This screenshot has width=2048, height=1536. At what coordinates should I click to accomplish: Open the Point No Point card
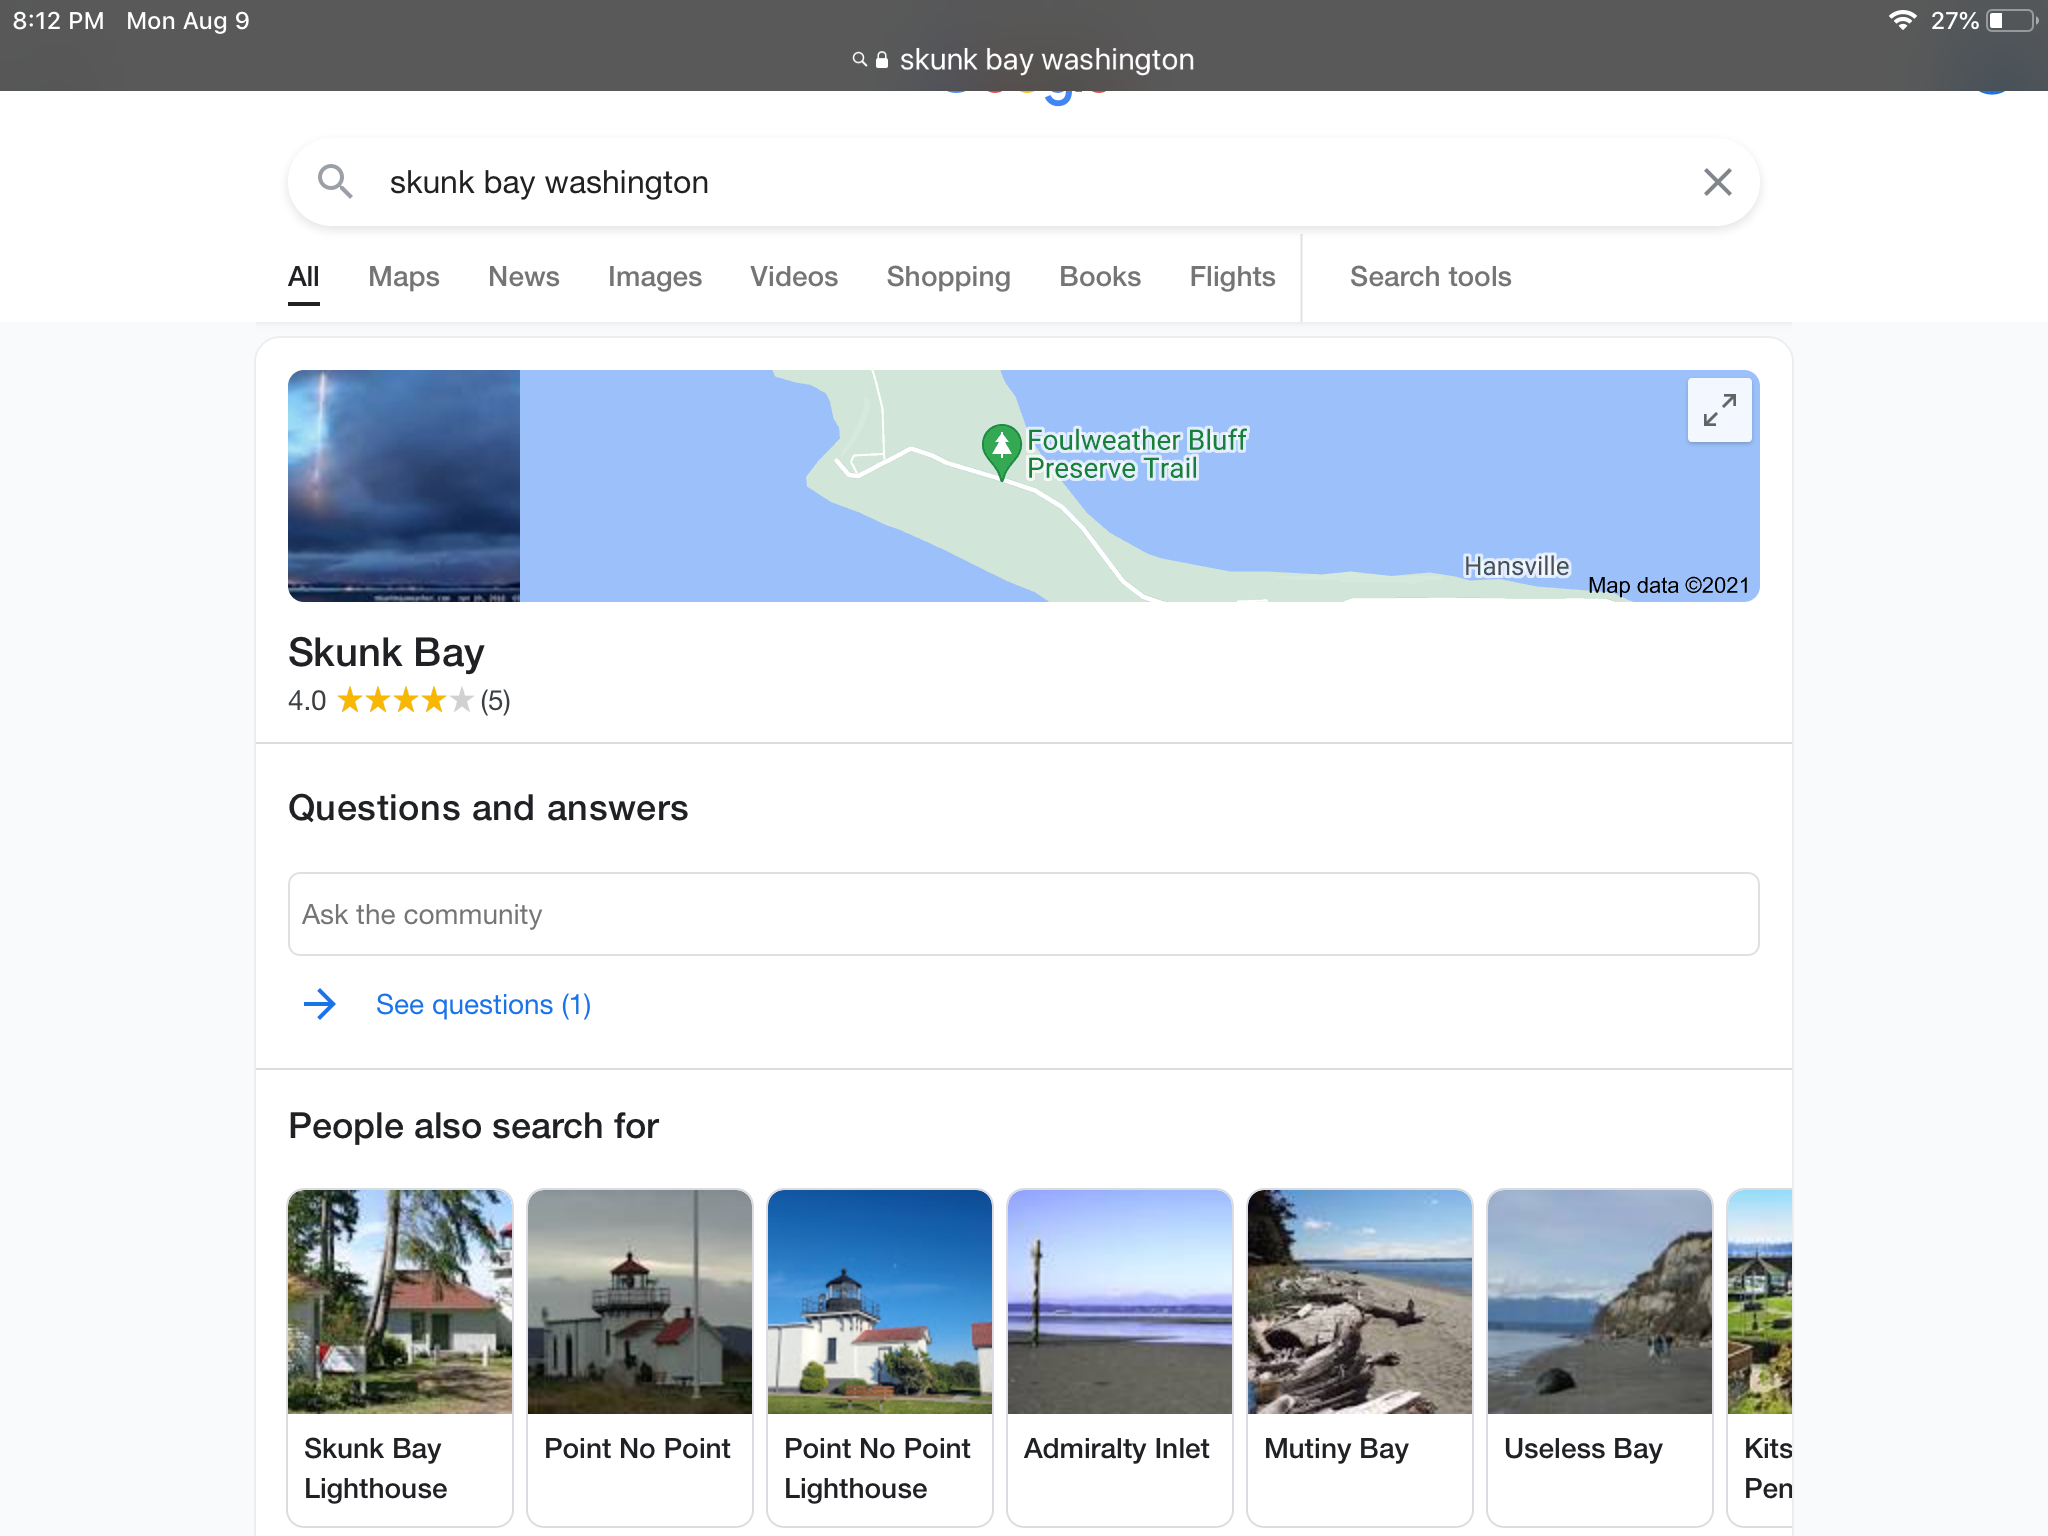click(x=640, y=1358)
